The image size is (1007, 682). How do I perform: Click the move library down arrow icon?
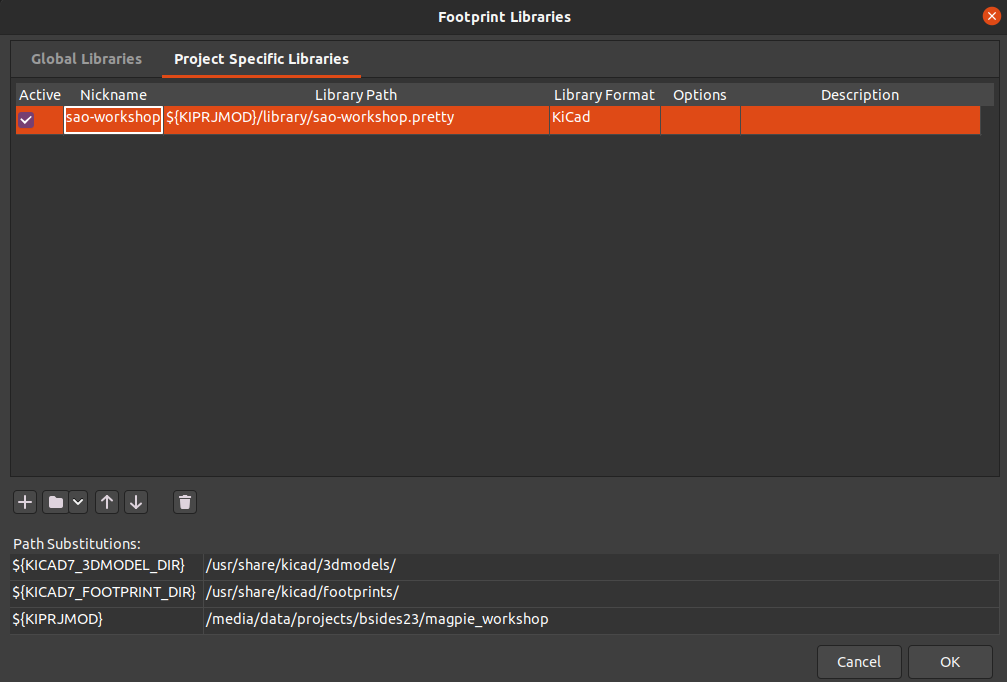point(136,502)
